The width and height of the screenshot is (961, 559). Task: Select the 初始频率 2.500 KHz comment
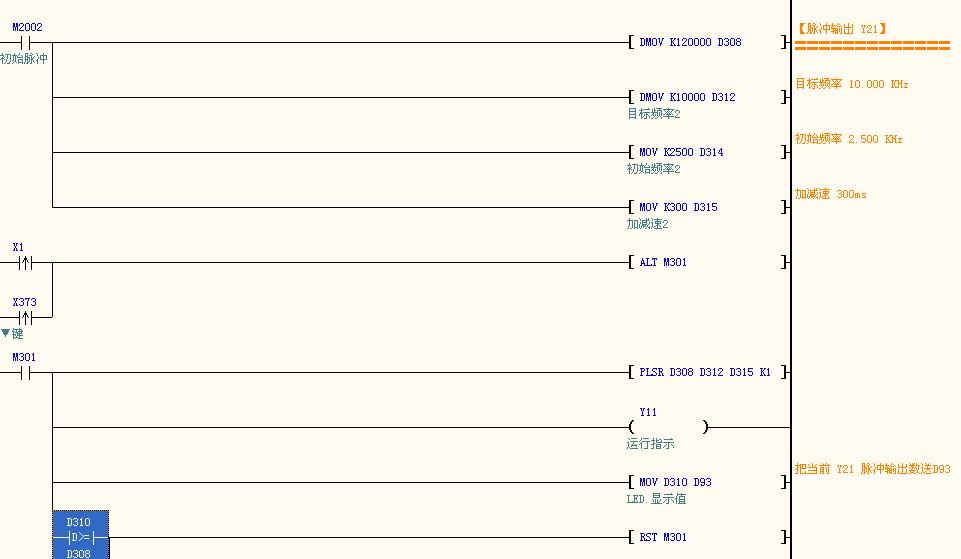(848, 139)
